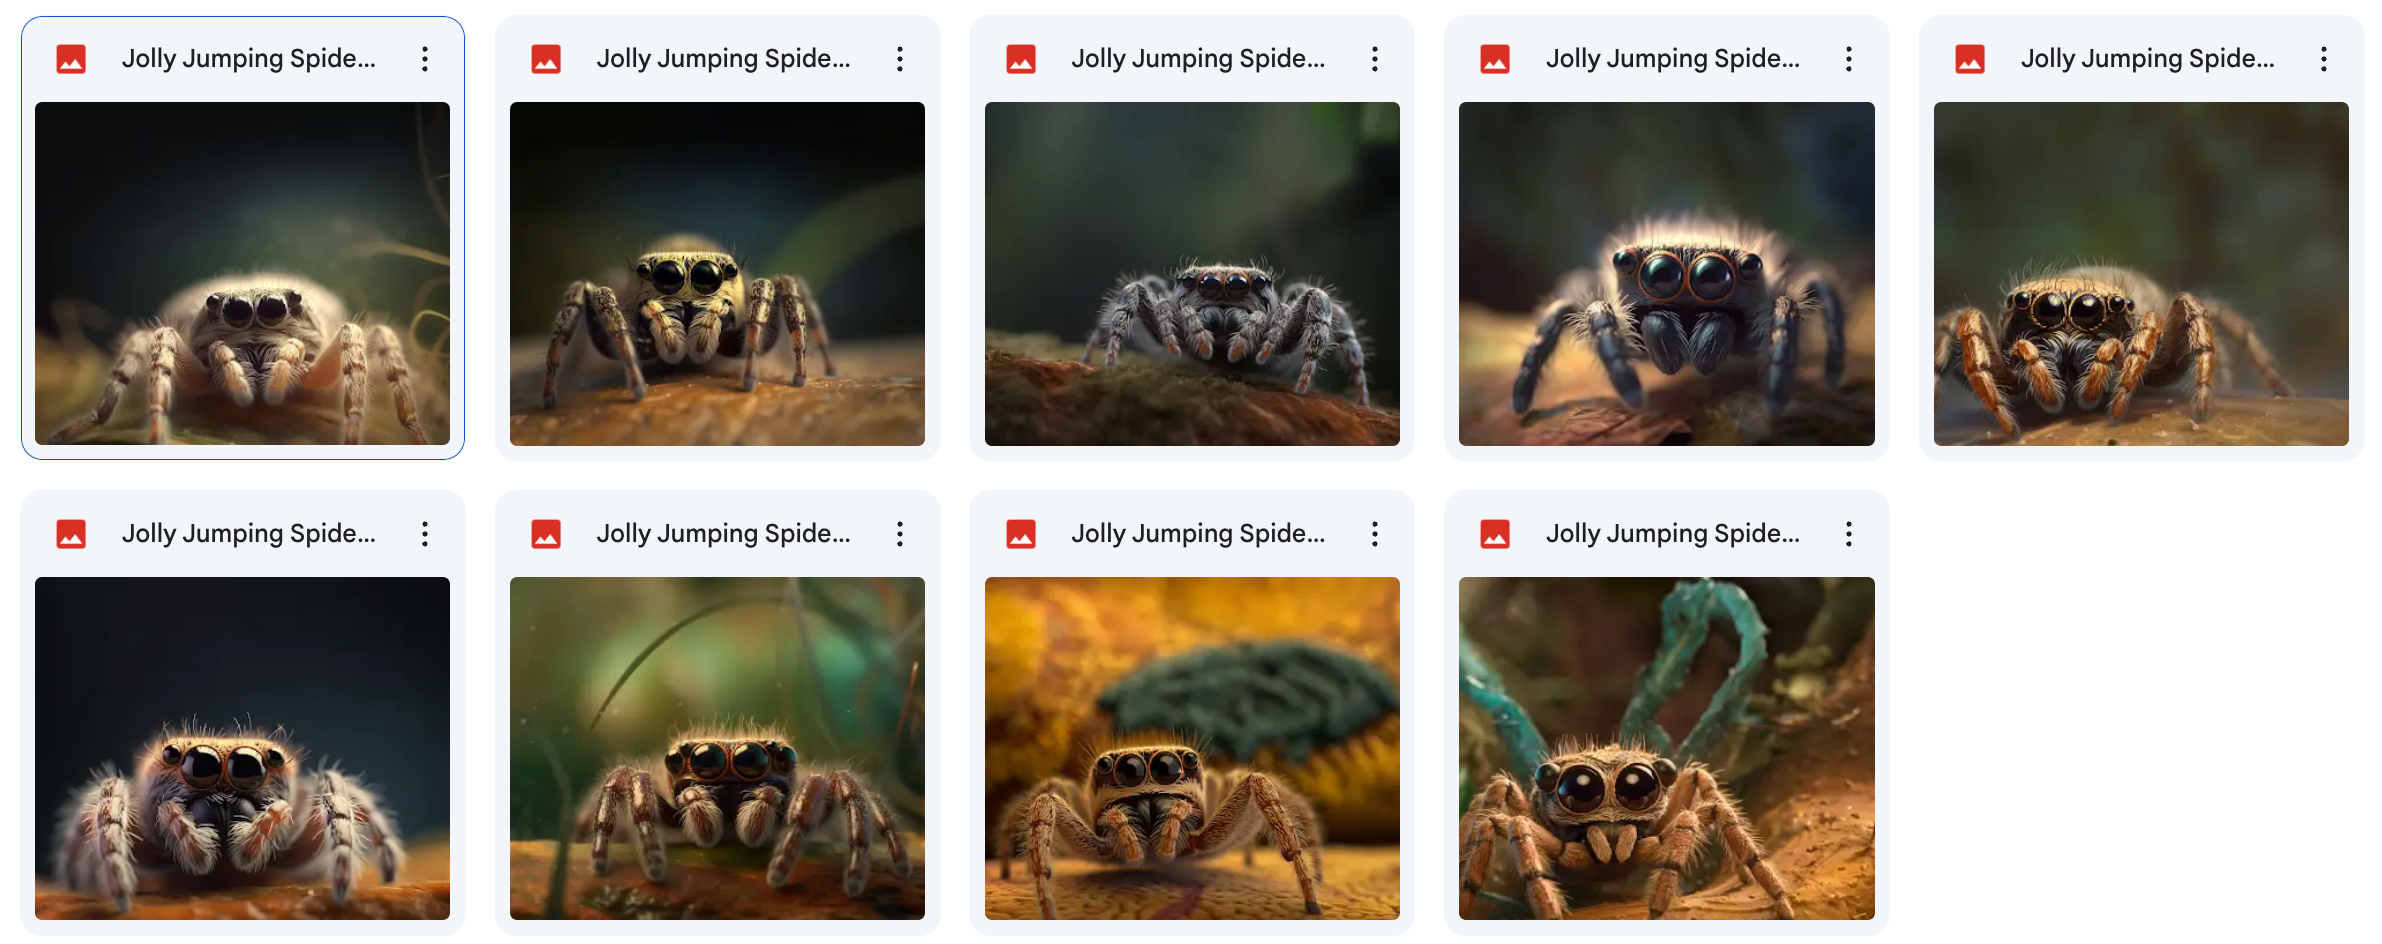Select the pale spider thumbnail with grass blades
This screenshot has width=2382, height=944.
point(242,273)
